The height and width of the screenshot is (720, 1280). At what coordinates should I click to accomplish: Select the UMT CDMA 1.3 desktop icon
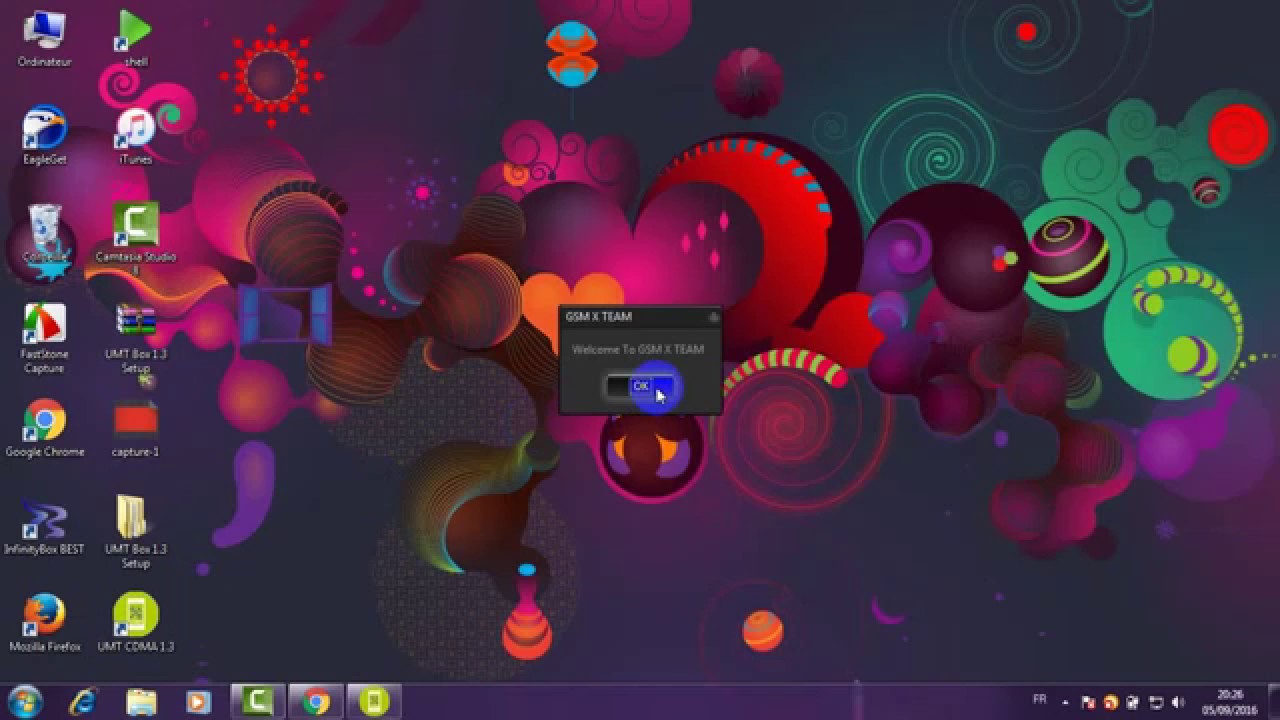point(135,622)
